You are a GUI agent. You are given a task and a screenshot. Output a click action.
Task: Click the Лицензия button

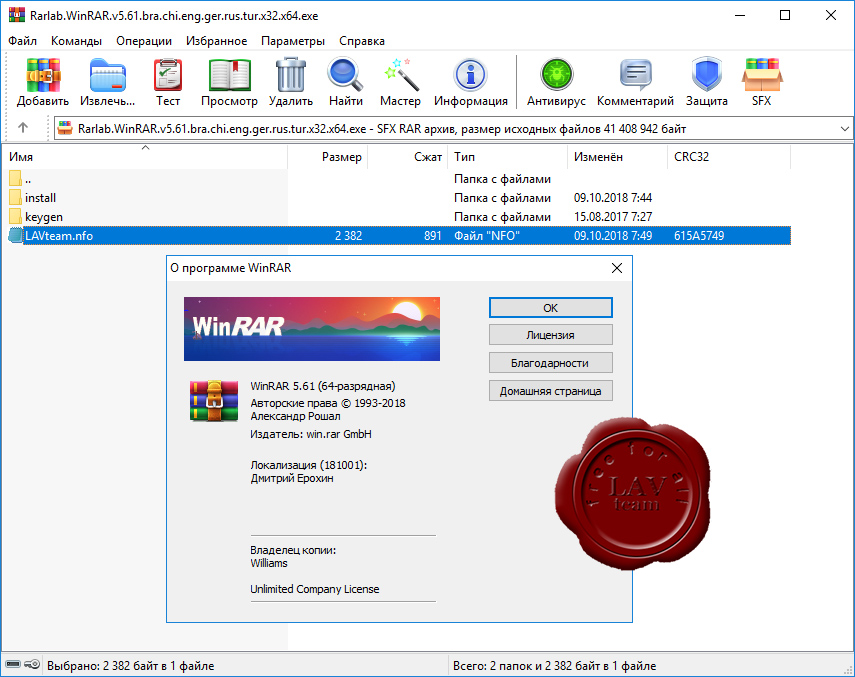coord(551,335)
